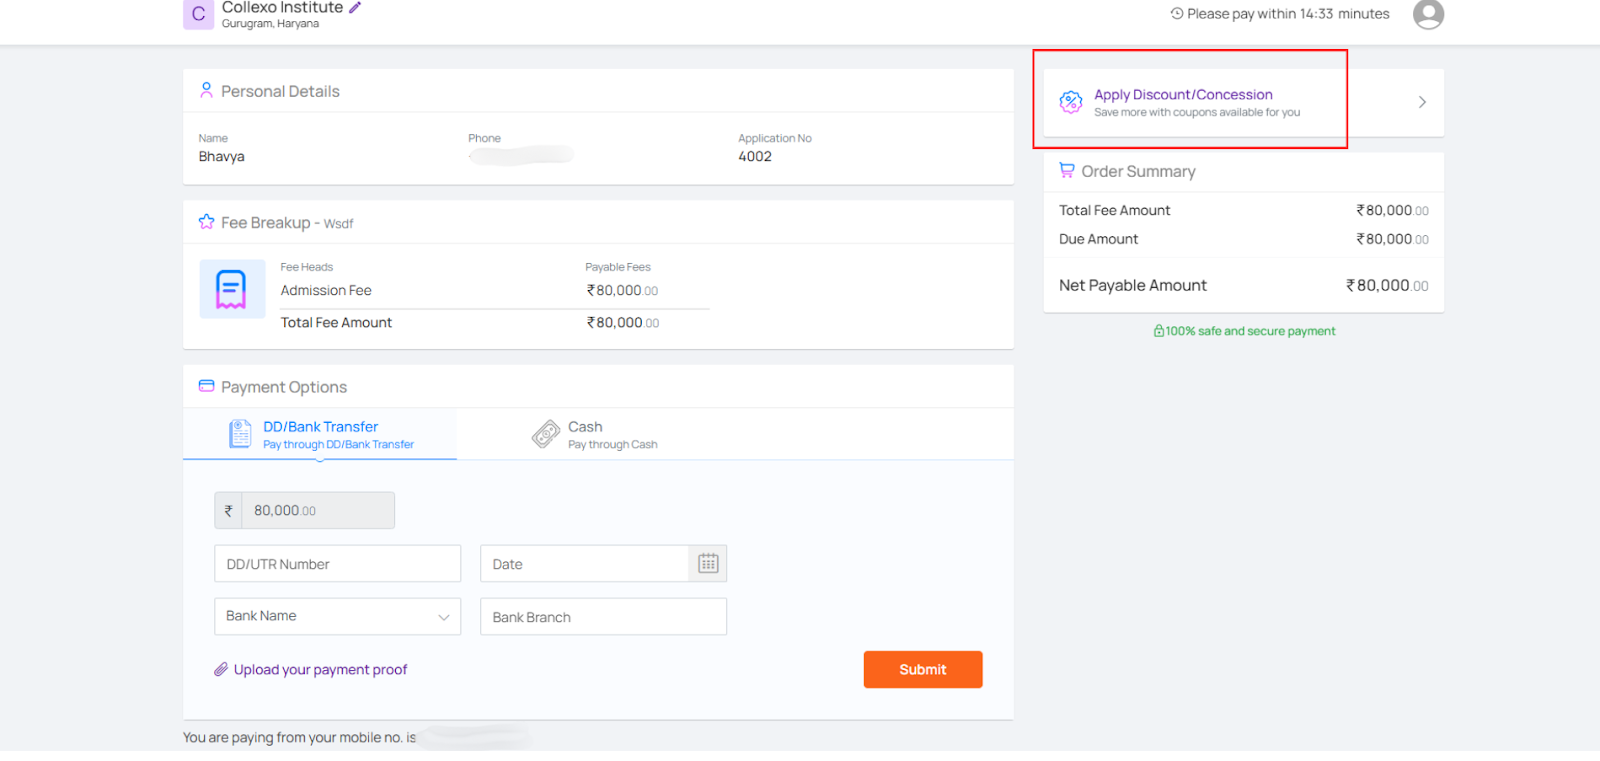The width and height of the screenshot is (1600, 761).
Task: Click Upload your payment proof link
Action: (320, 670)
